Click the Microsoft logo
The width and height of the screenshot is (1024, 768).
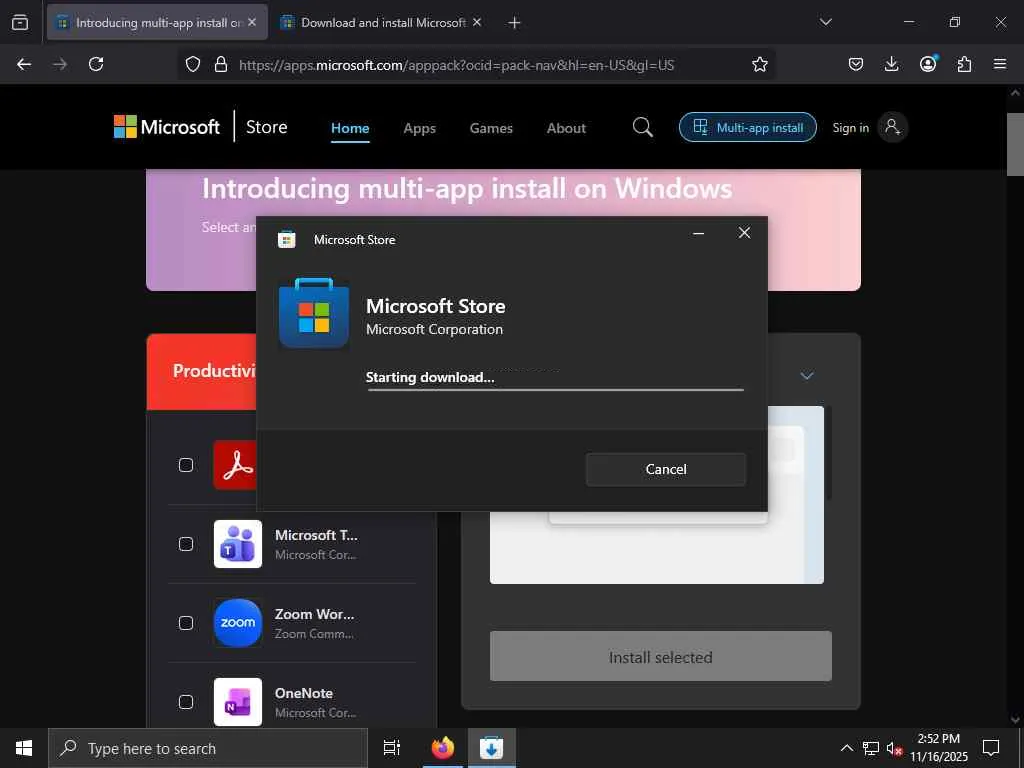(167, 127)
